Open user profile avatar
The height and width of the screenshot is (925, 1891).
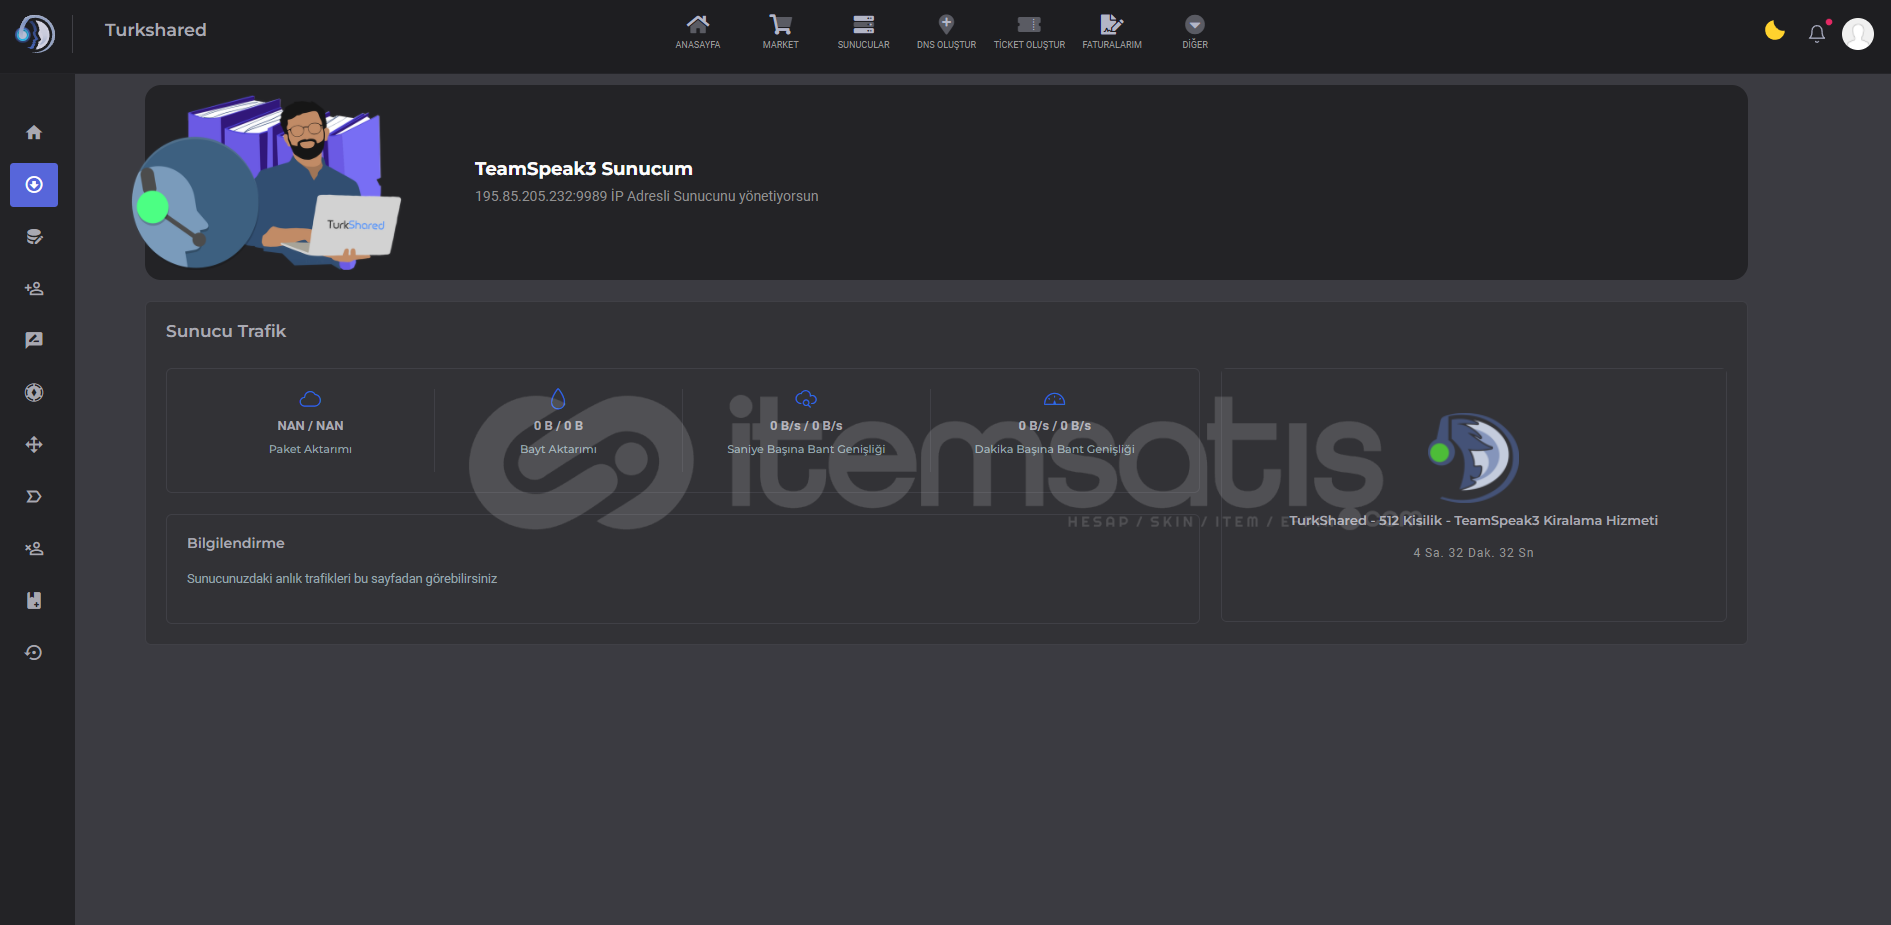1858,34
